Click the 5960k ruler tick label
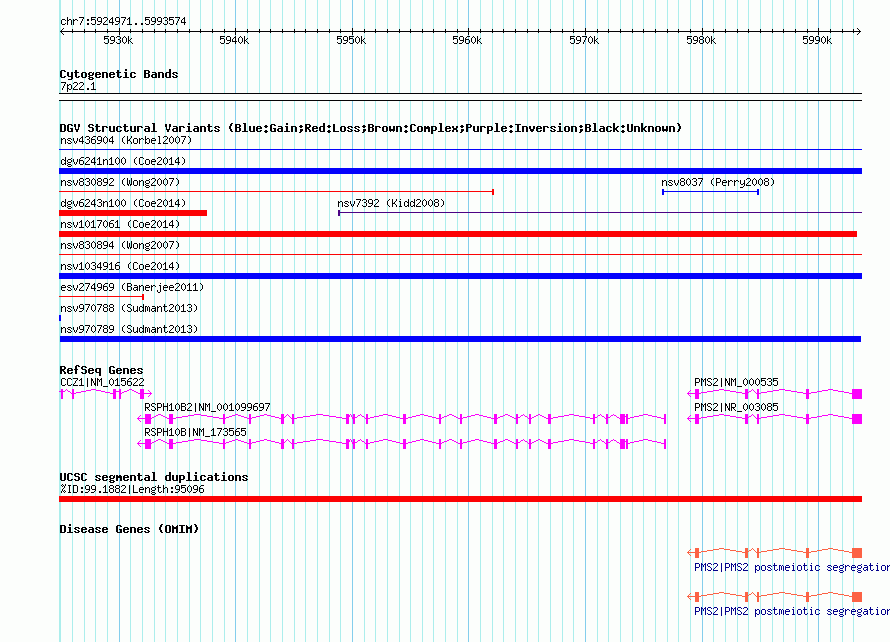 coord(467,40)
